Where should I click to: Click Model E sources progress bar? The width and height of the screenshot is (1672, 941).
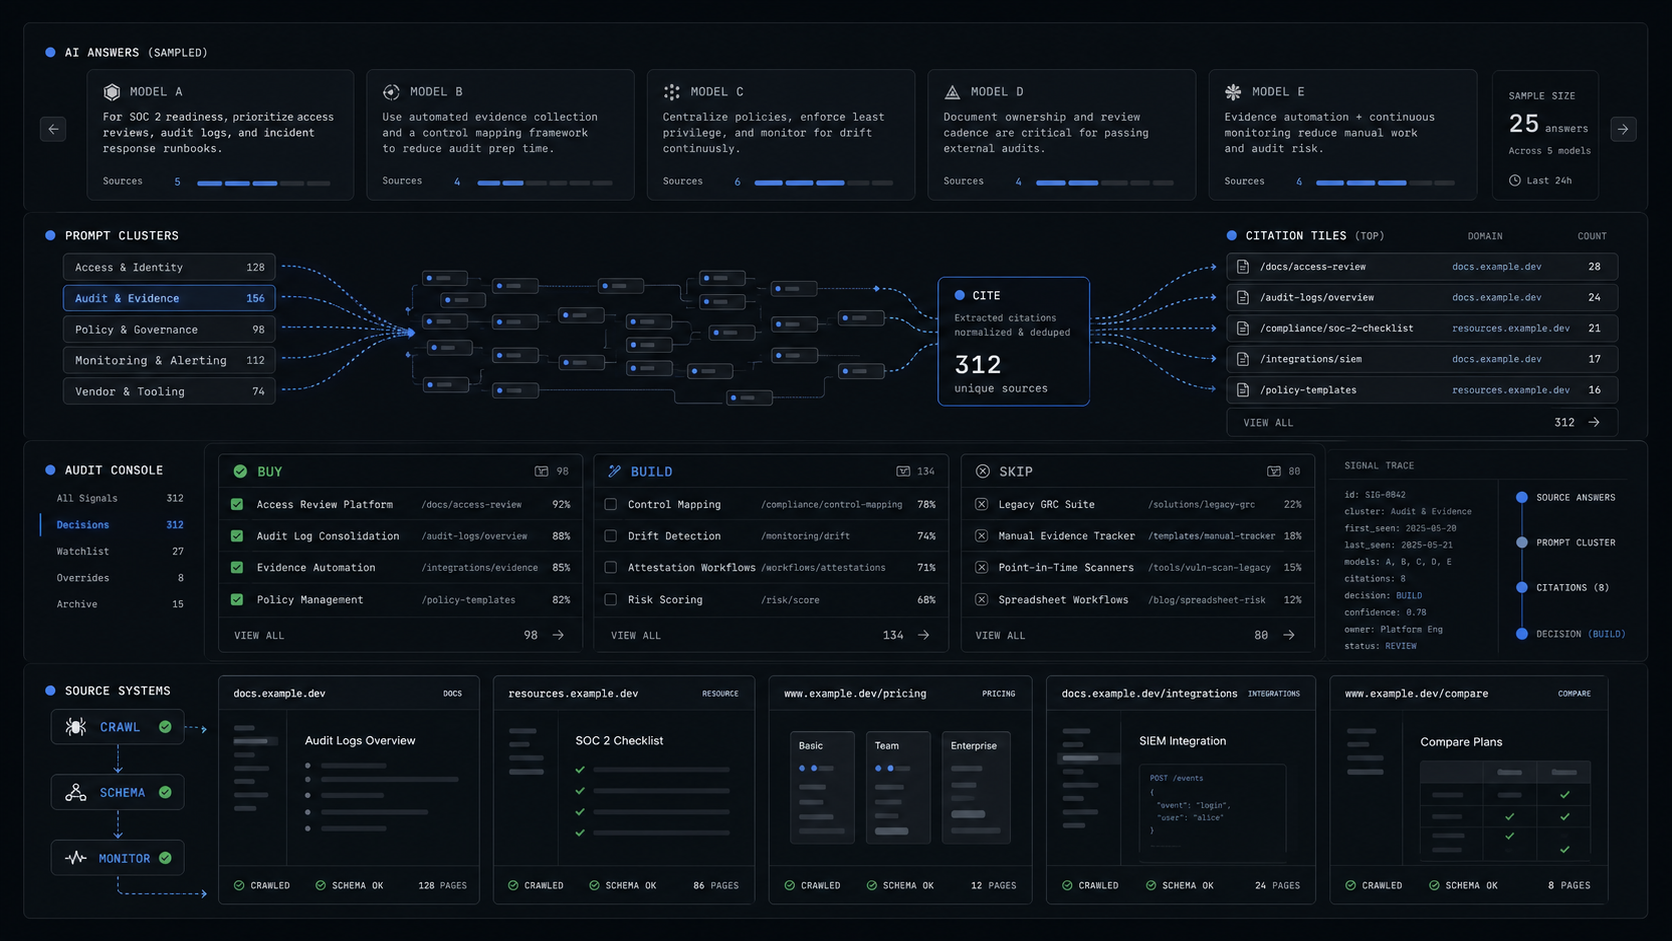(1385, 183)
